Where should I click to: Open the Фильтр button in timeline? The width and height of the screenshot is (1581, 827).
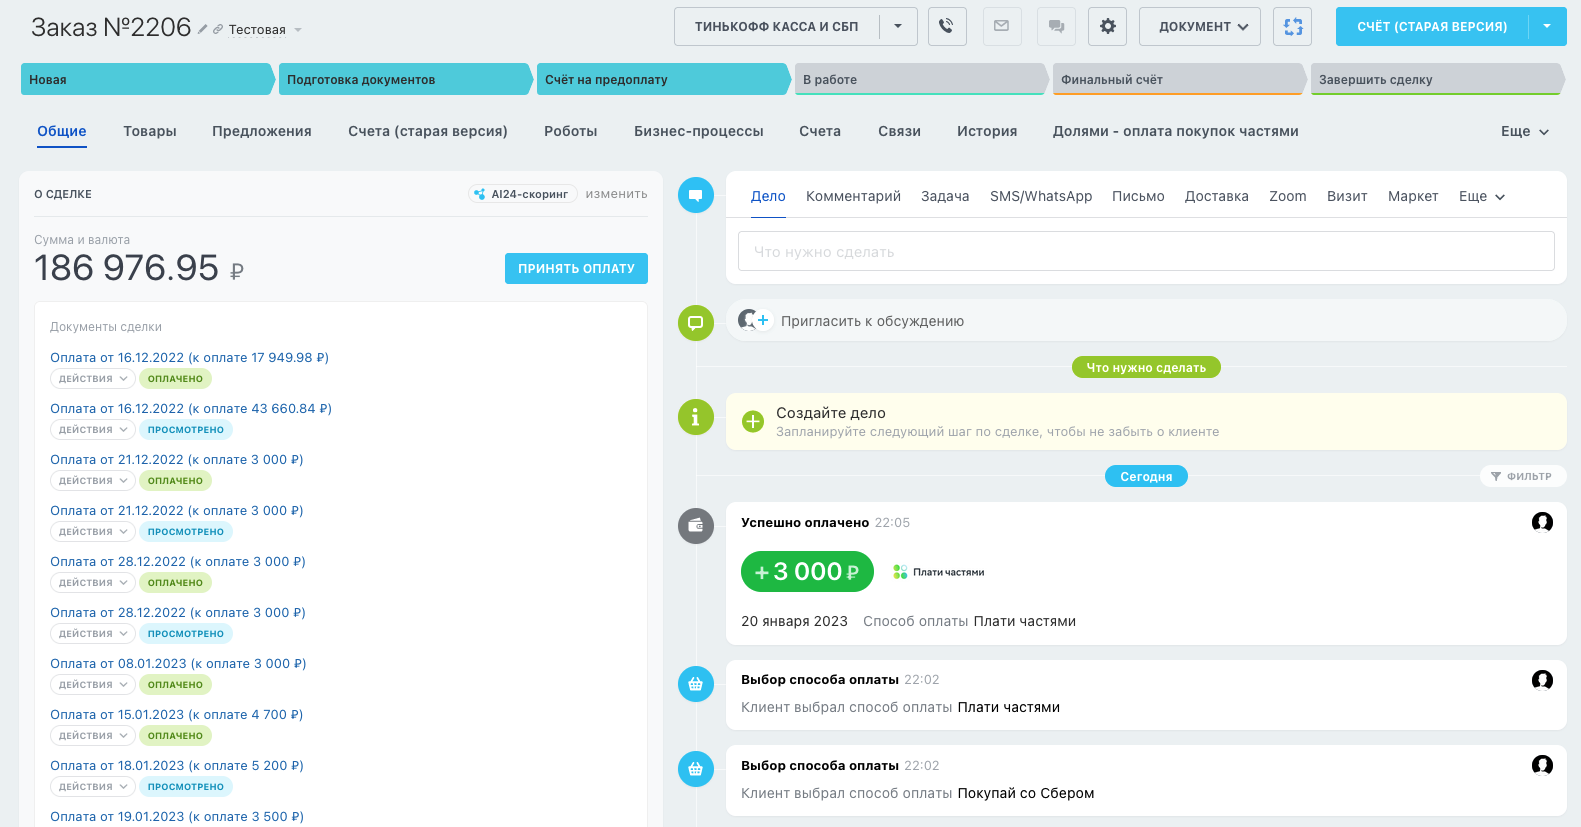point(1521,477)
